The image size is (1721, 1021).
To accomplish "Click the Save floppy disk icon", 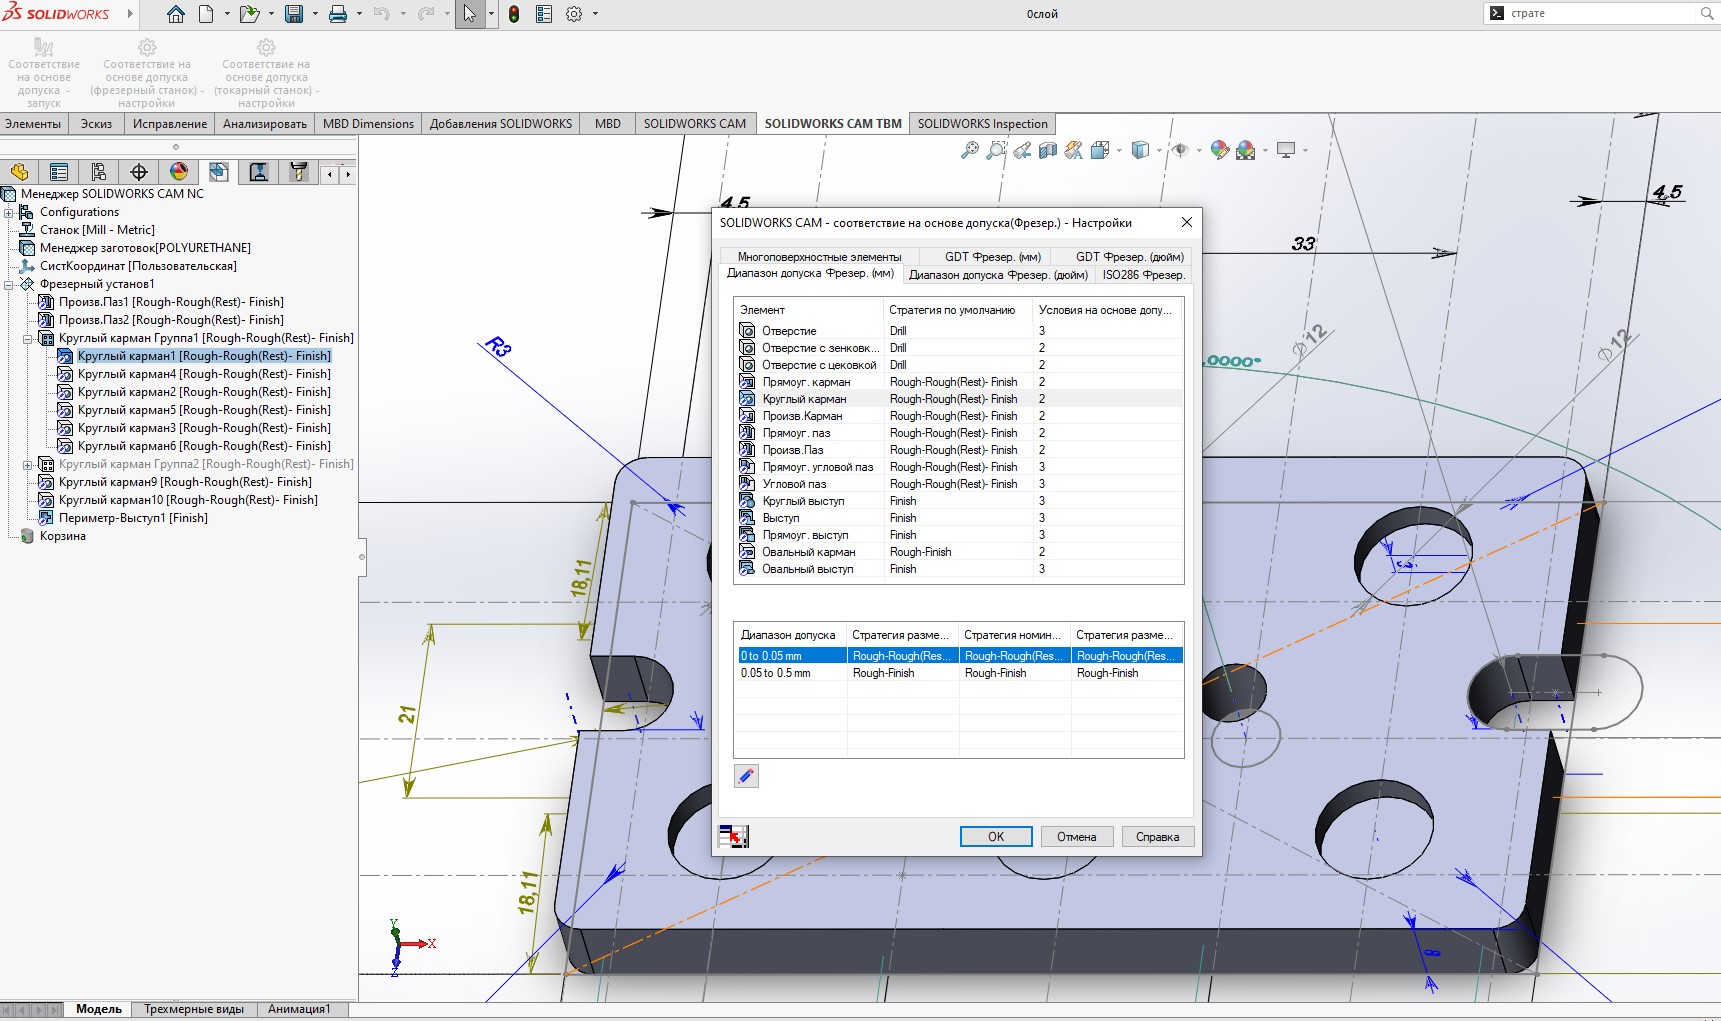I will coord(294,14).
